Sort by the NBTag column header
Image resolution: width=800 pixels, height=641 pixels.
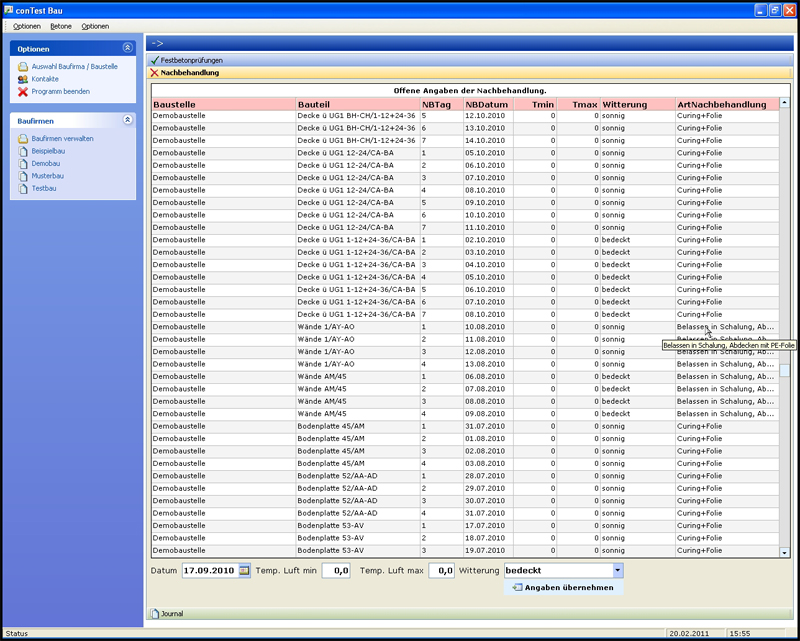441,105
